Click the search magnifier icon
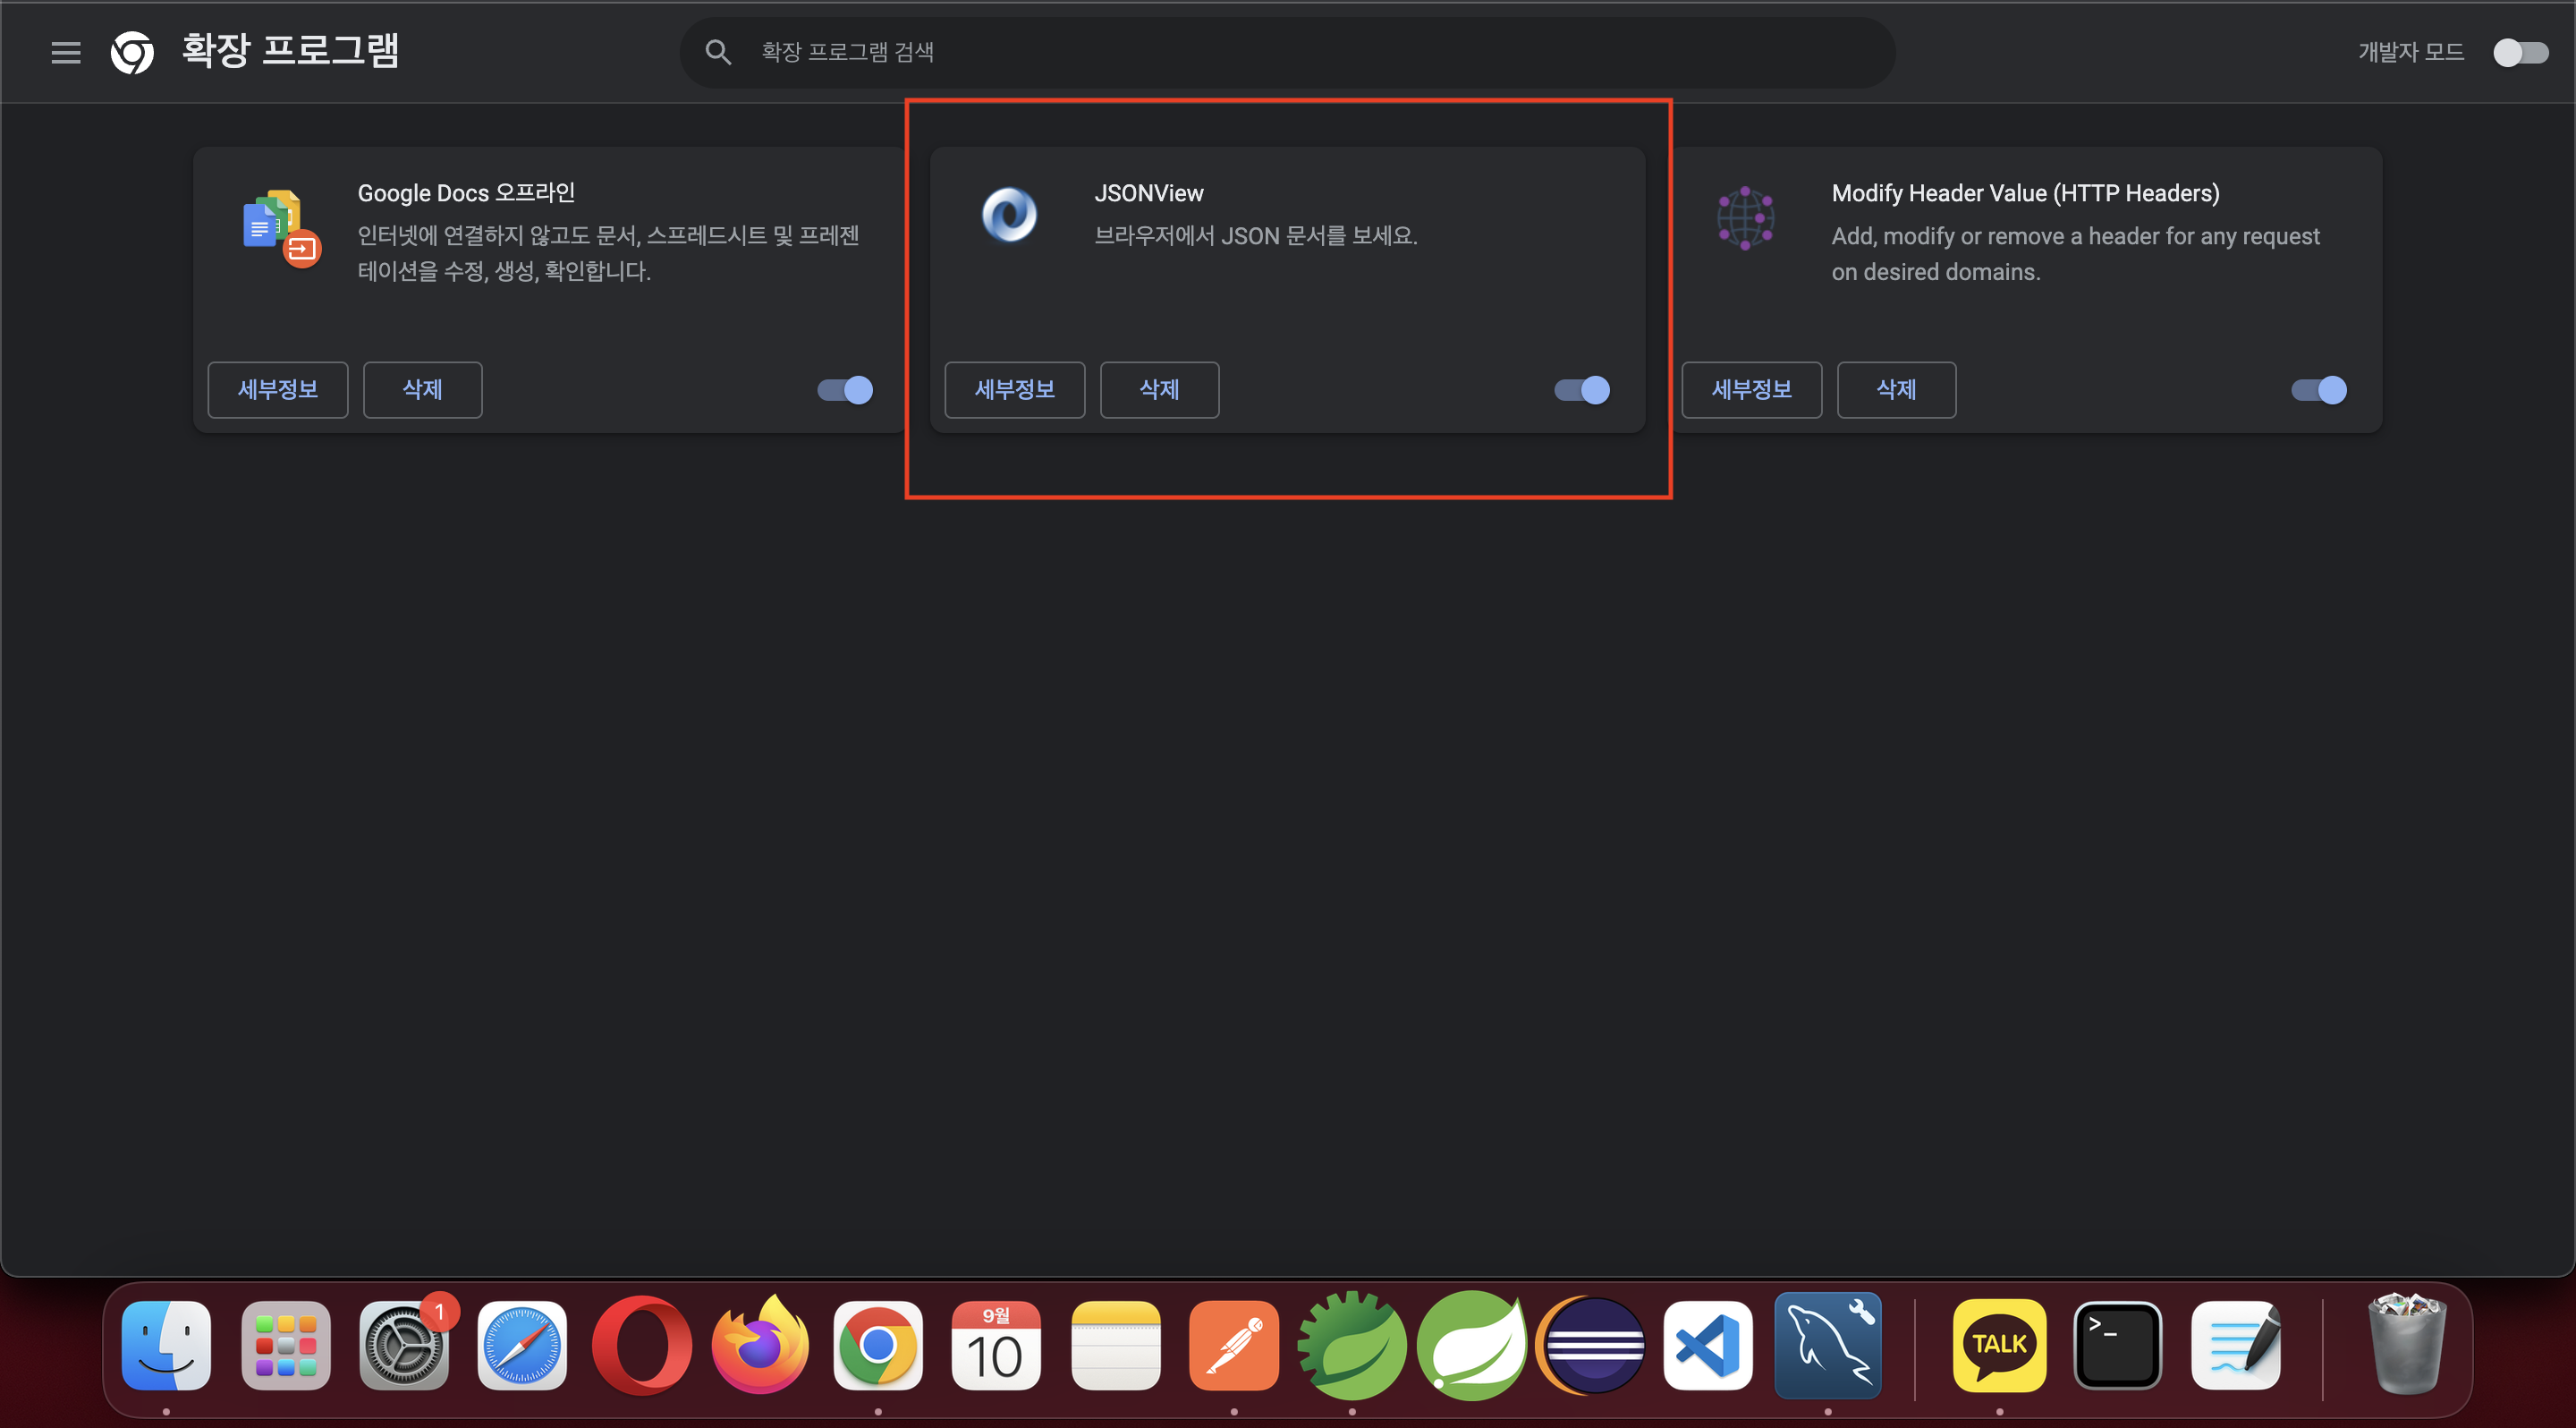2576x1428 pixels. point(718,52)
